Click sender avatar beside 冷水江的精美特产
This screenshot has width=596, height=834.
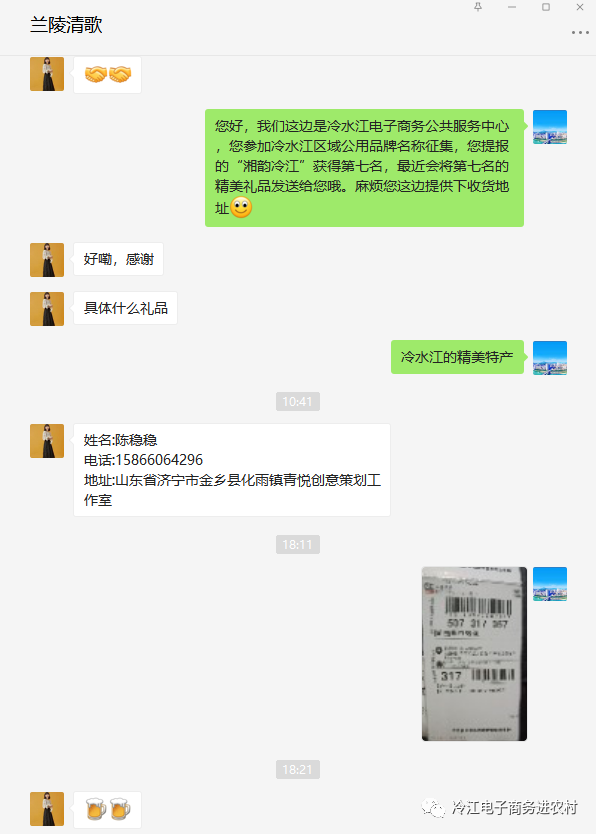coord(550,358)
